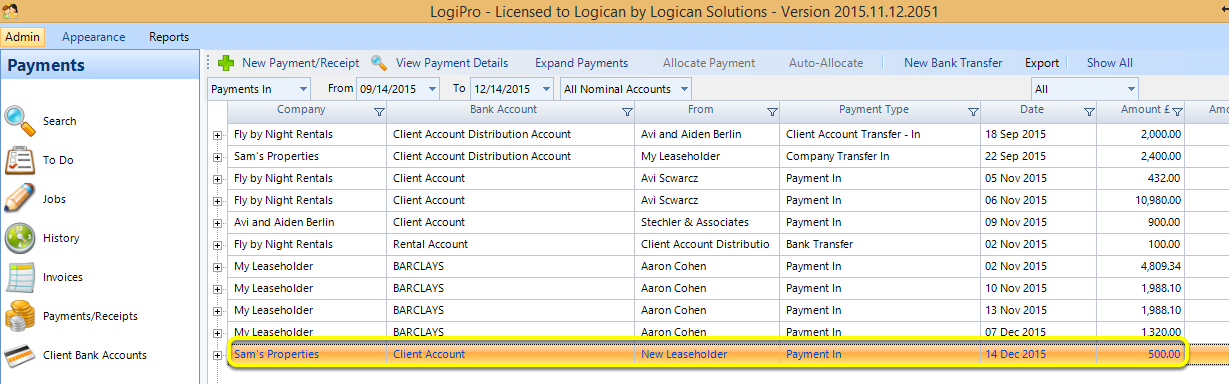The width and height of the screenshot is (1229, 384).
Task: Click View Payment Details button
Action: tap(452, 63)
